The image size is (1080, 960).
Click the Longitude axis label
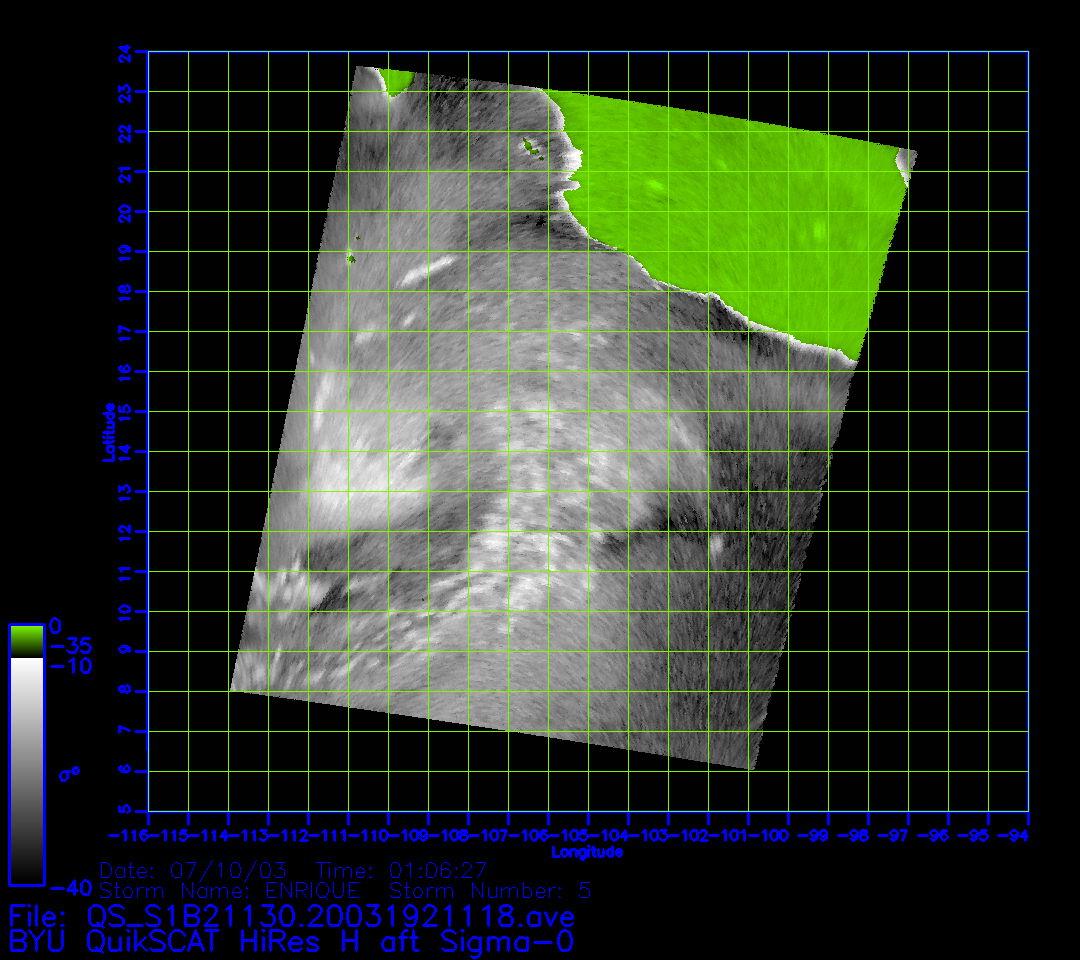588,852
